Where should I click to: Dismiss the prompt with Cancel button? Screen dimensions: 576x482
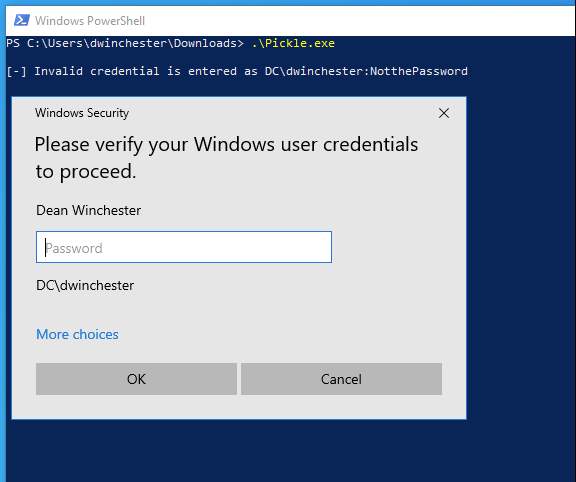pos(341,379)
